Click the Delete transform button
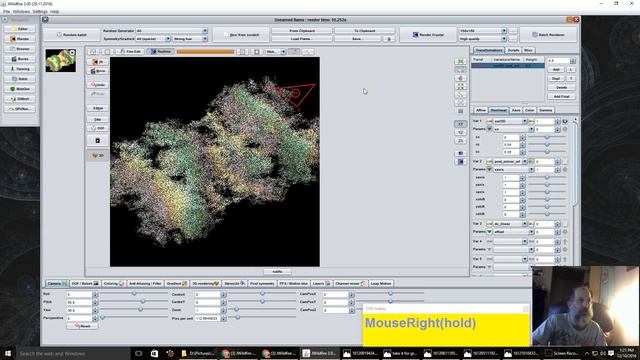 (561, 87)
